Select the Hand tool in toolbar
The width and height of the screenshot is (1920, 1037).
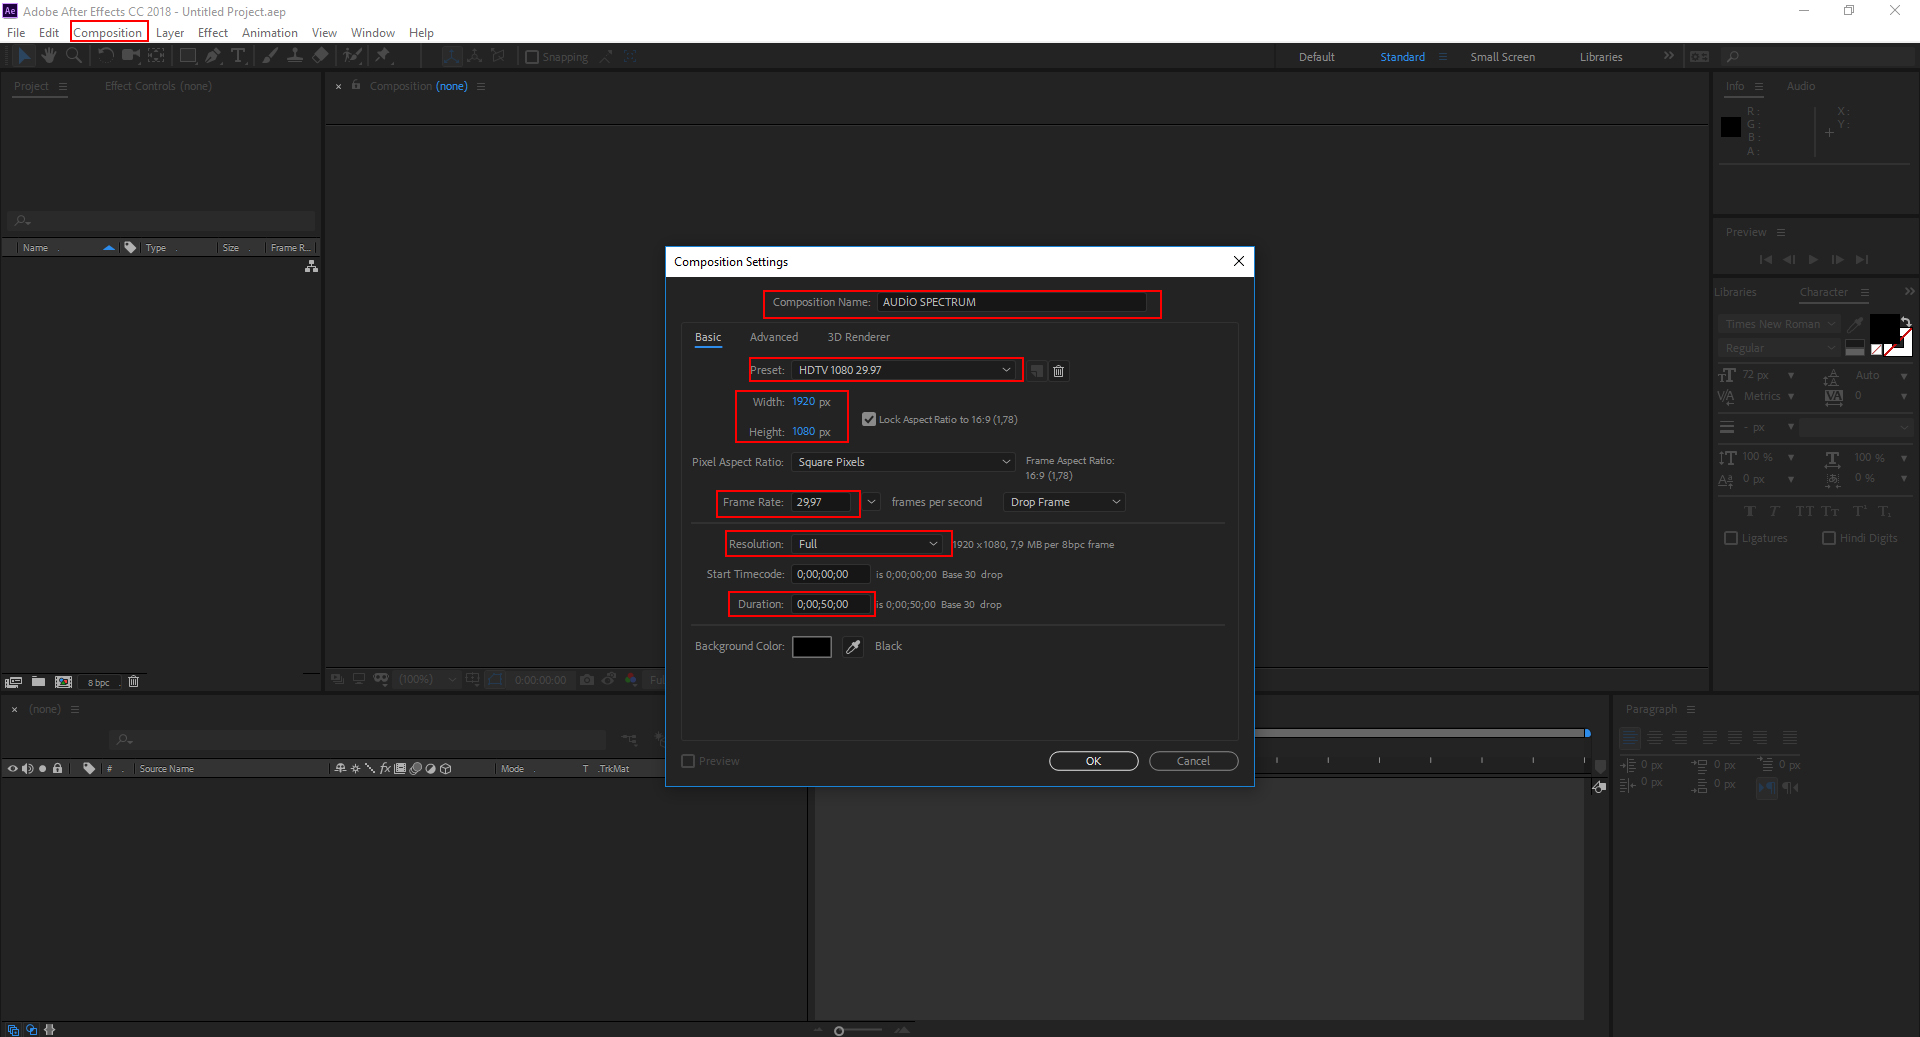click(x=48, y=56)
